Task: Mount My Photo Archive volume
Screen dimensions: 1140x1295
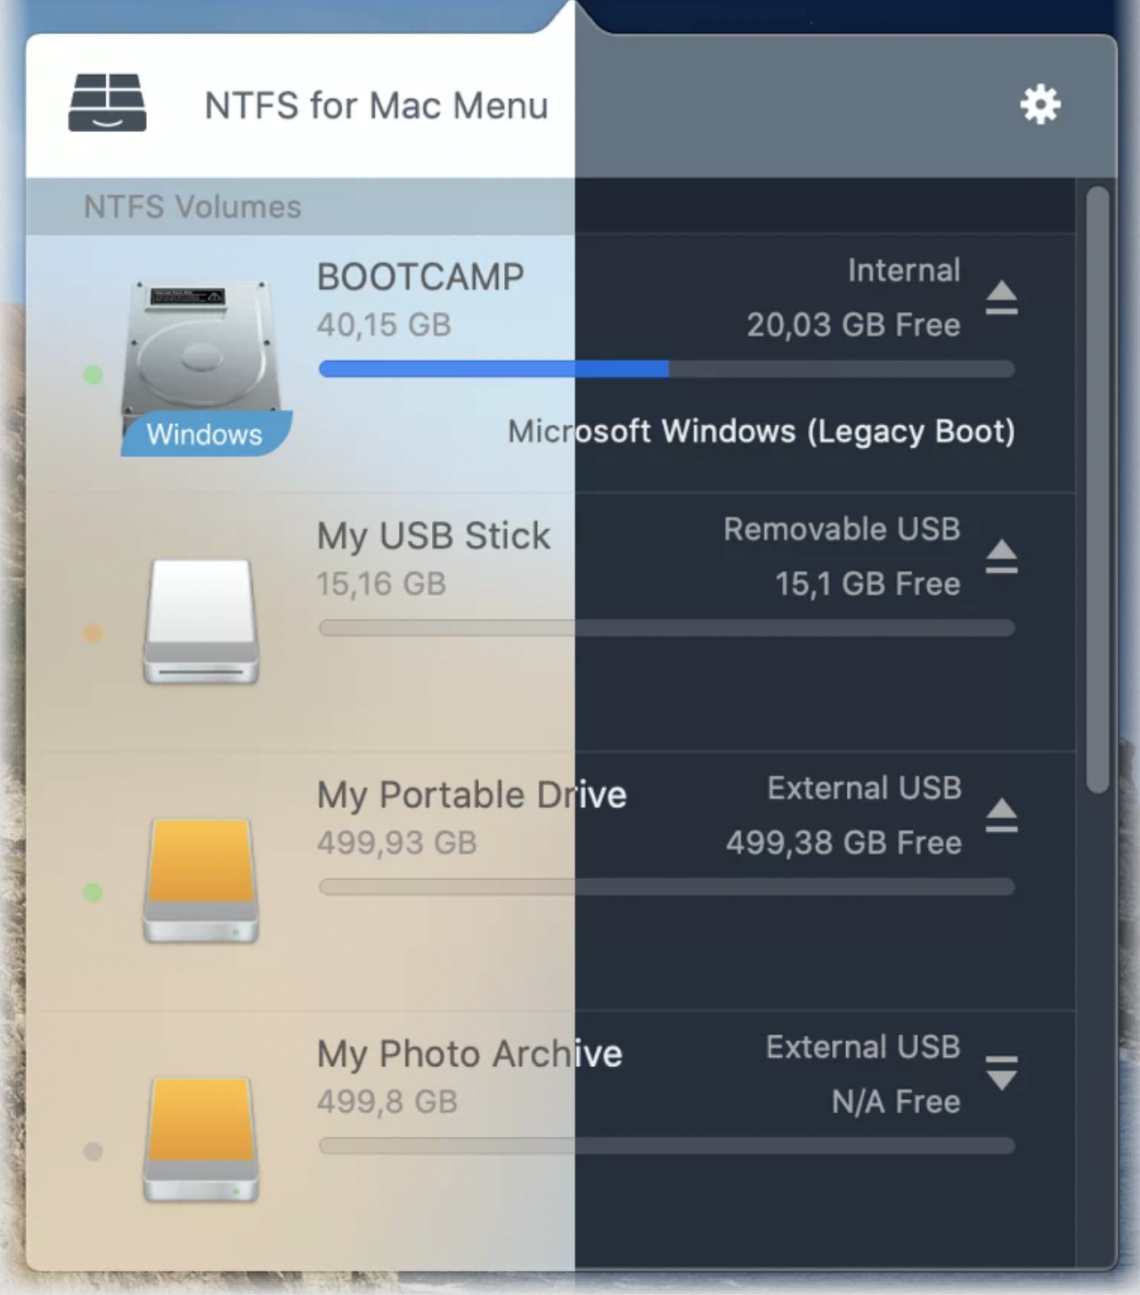Action: (x=1001, y=1072)
